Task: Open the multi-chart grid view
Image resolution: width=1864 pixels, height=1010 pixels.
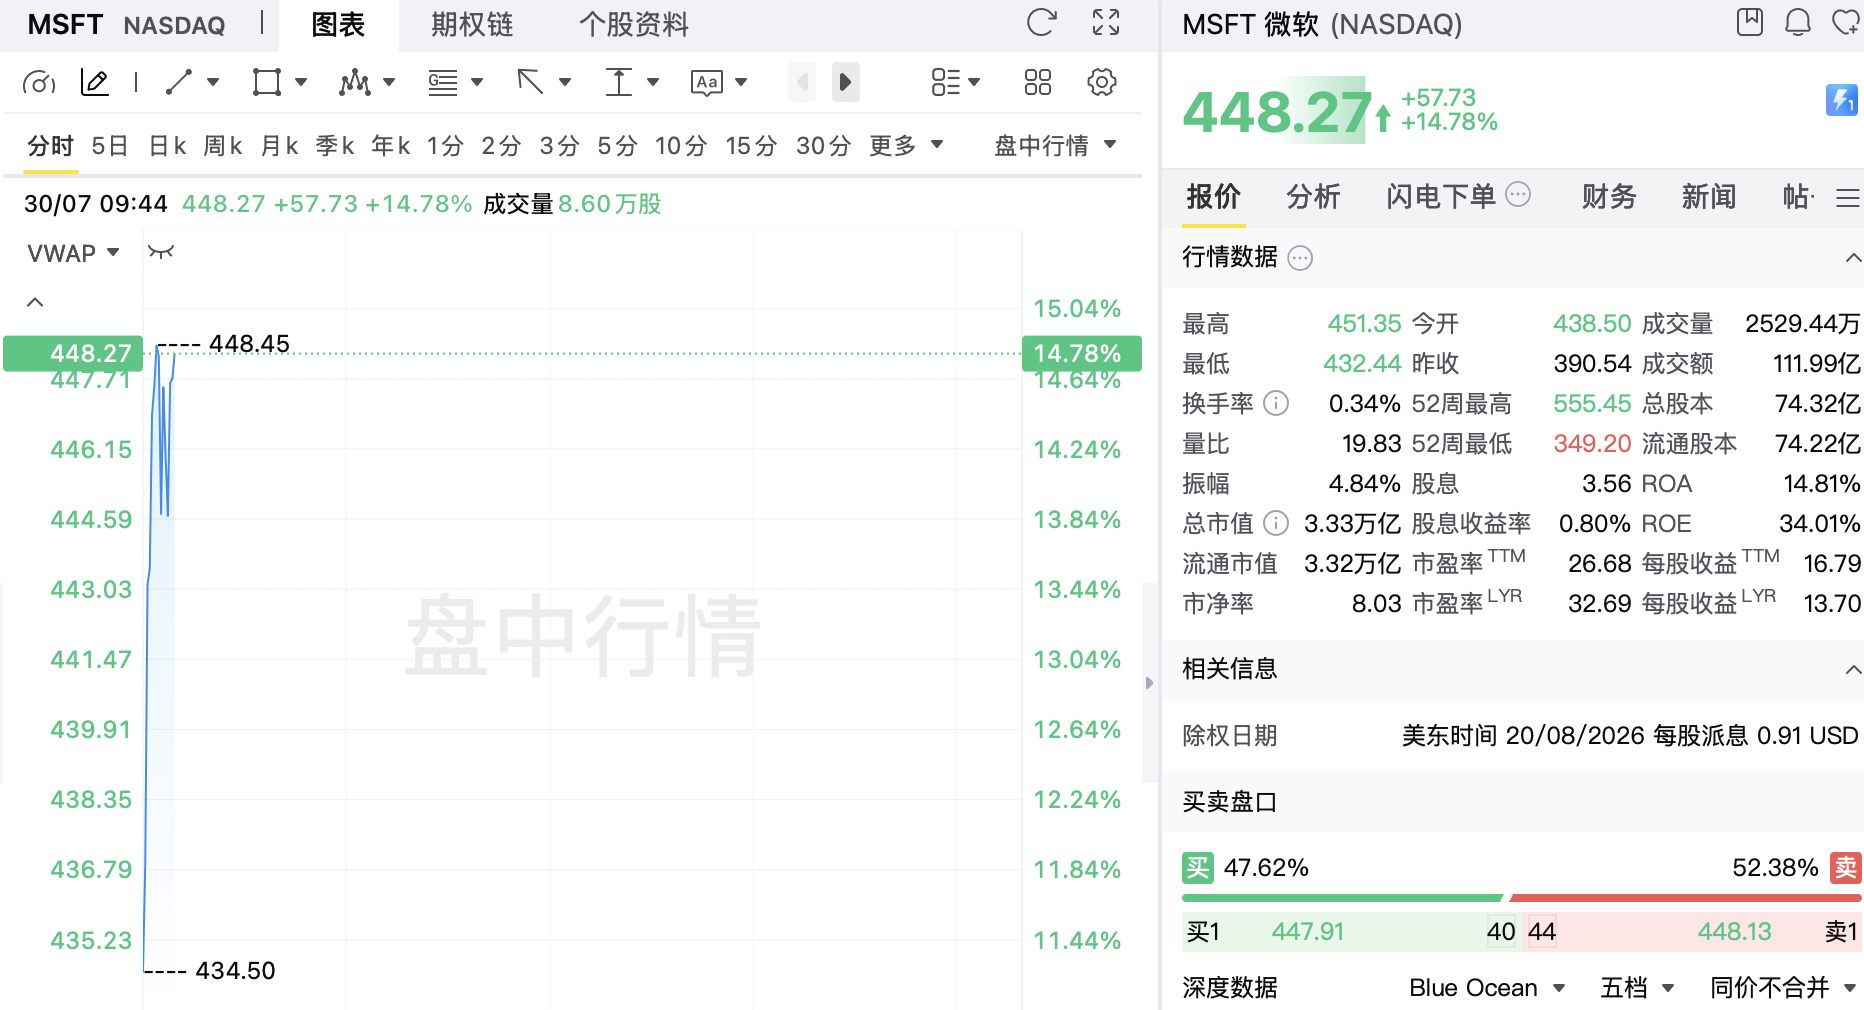Action: click(1038, 82)
